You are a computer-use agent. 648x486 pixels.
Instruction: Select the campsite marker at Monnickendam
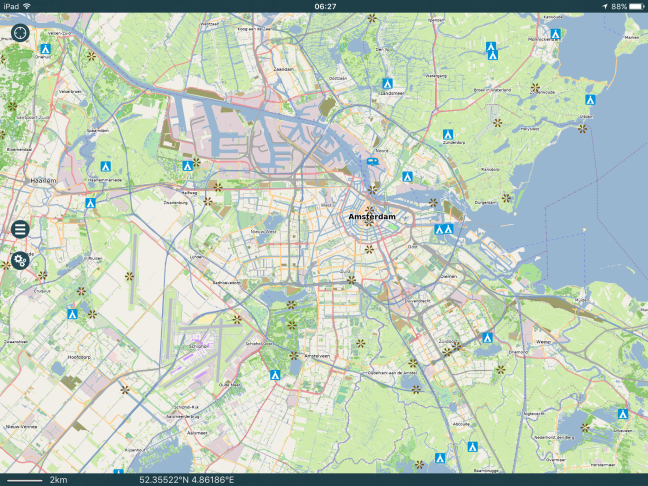click(x=554, y=33)
